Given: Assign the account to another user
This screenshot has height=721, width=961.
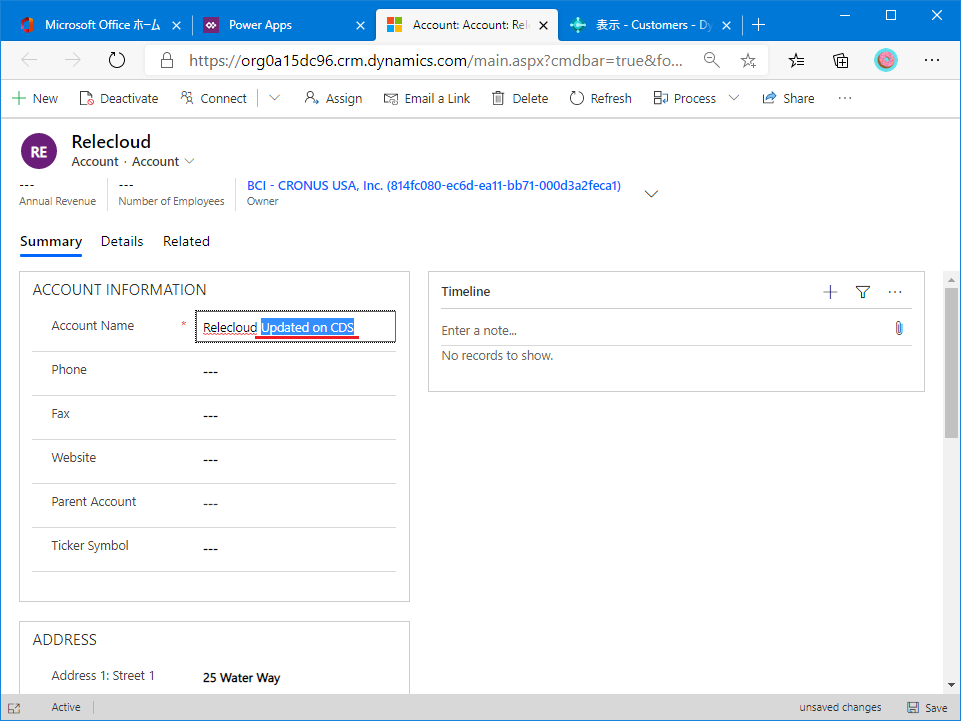Looking at the screenshot, I should [333, 98].
